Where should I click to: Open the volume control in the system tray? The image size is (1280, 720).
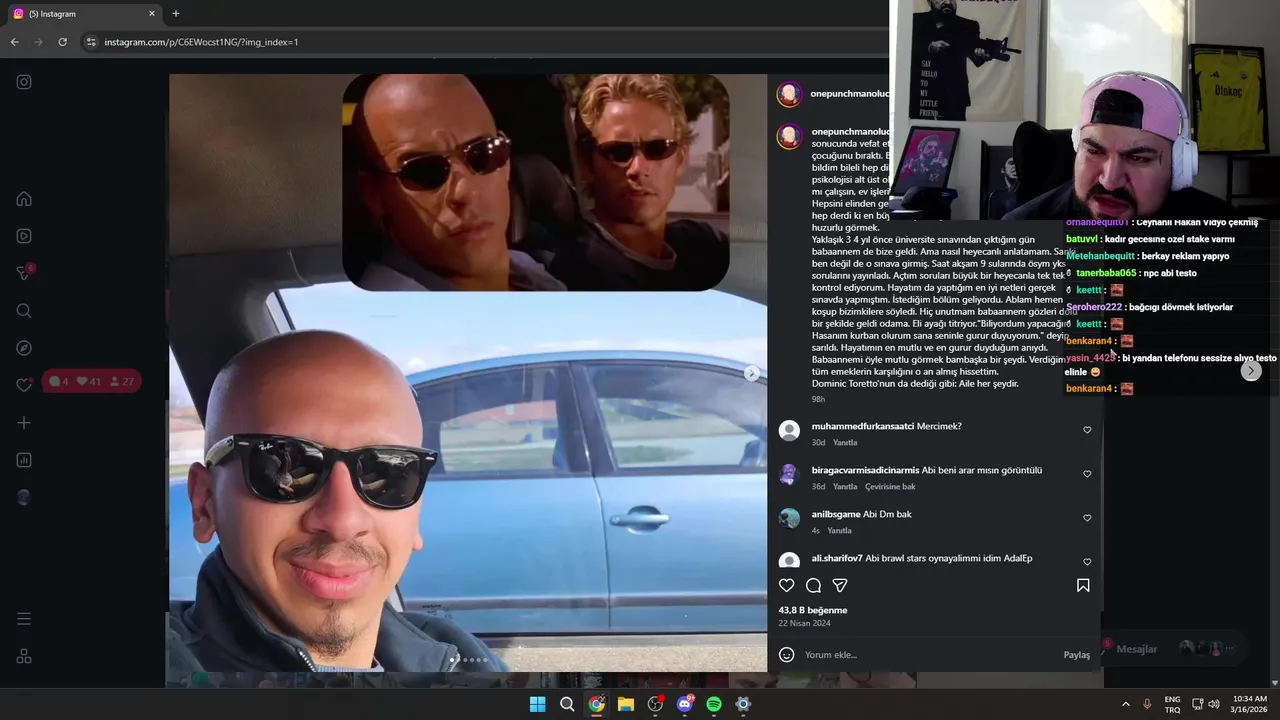pyautogui.click(x=1214, y=704)
